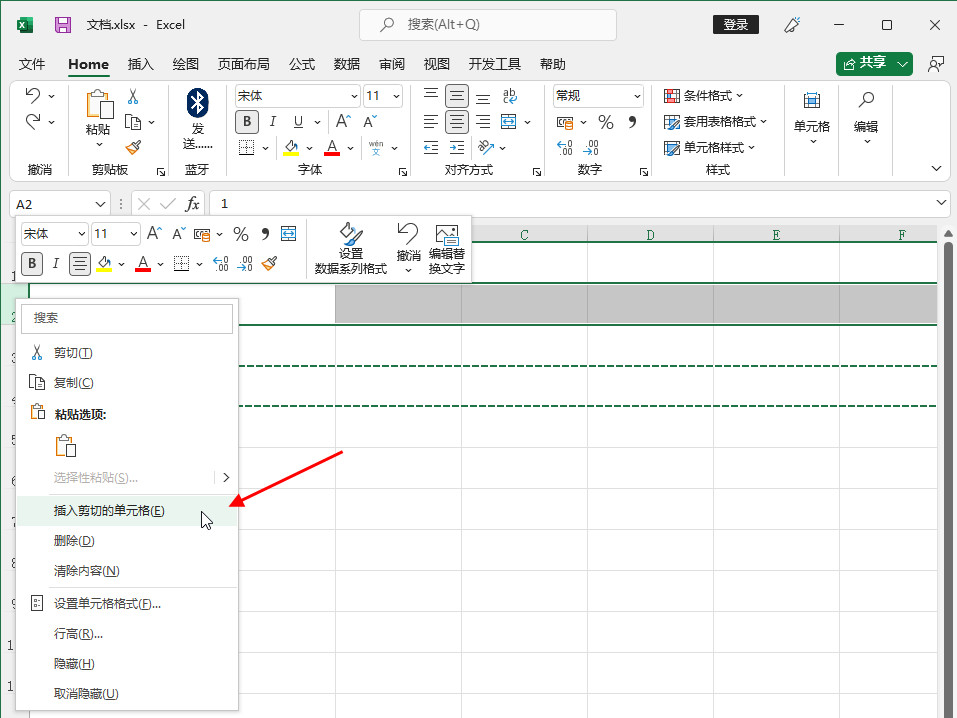Viewport: 957px width, 718px height.
Task: Choose 删除 in context menu
Action: click(x=127, y=541)
